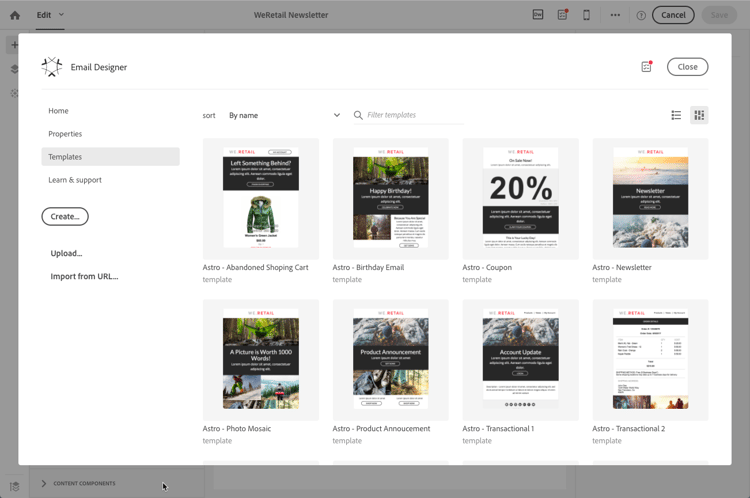Open the top bar checklist icon with red dot
The image size is (750, 498).
(x=562, y=15)
